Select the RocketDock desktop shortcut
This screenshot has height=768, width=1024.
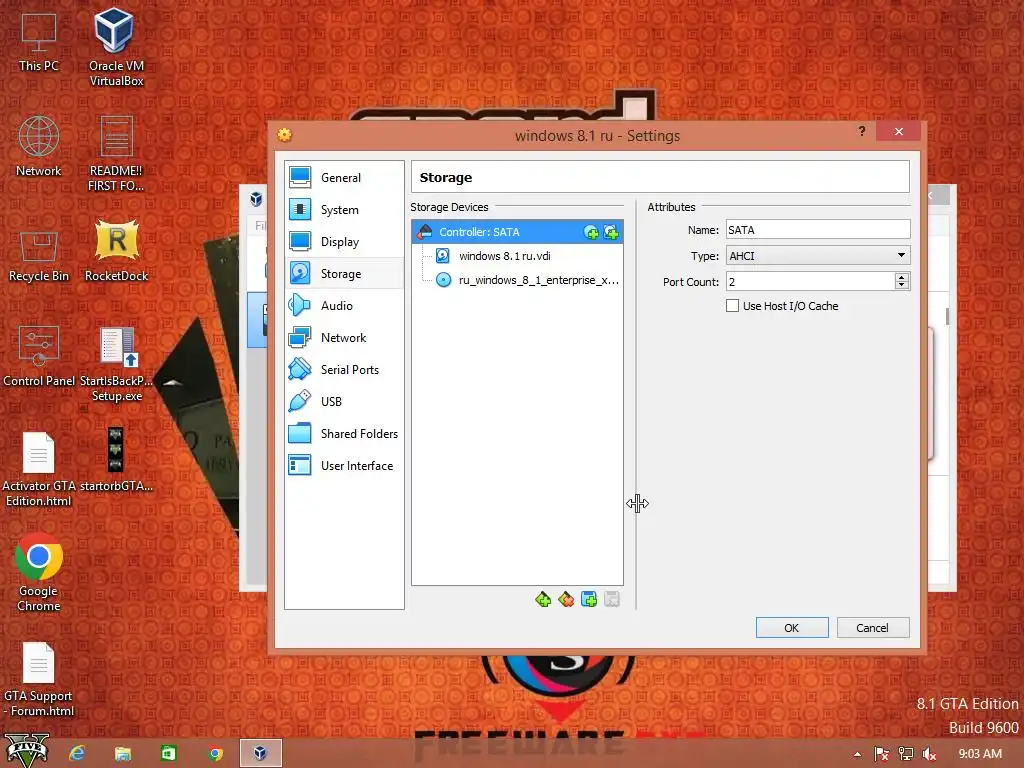point(116,251)
